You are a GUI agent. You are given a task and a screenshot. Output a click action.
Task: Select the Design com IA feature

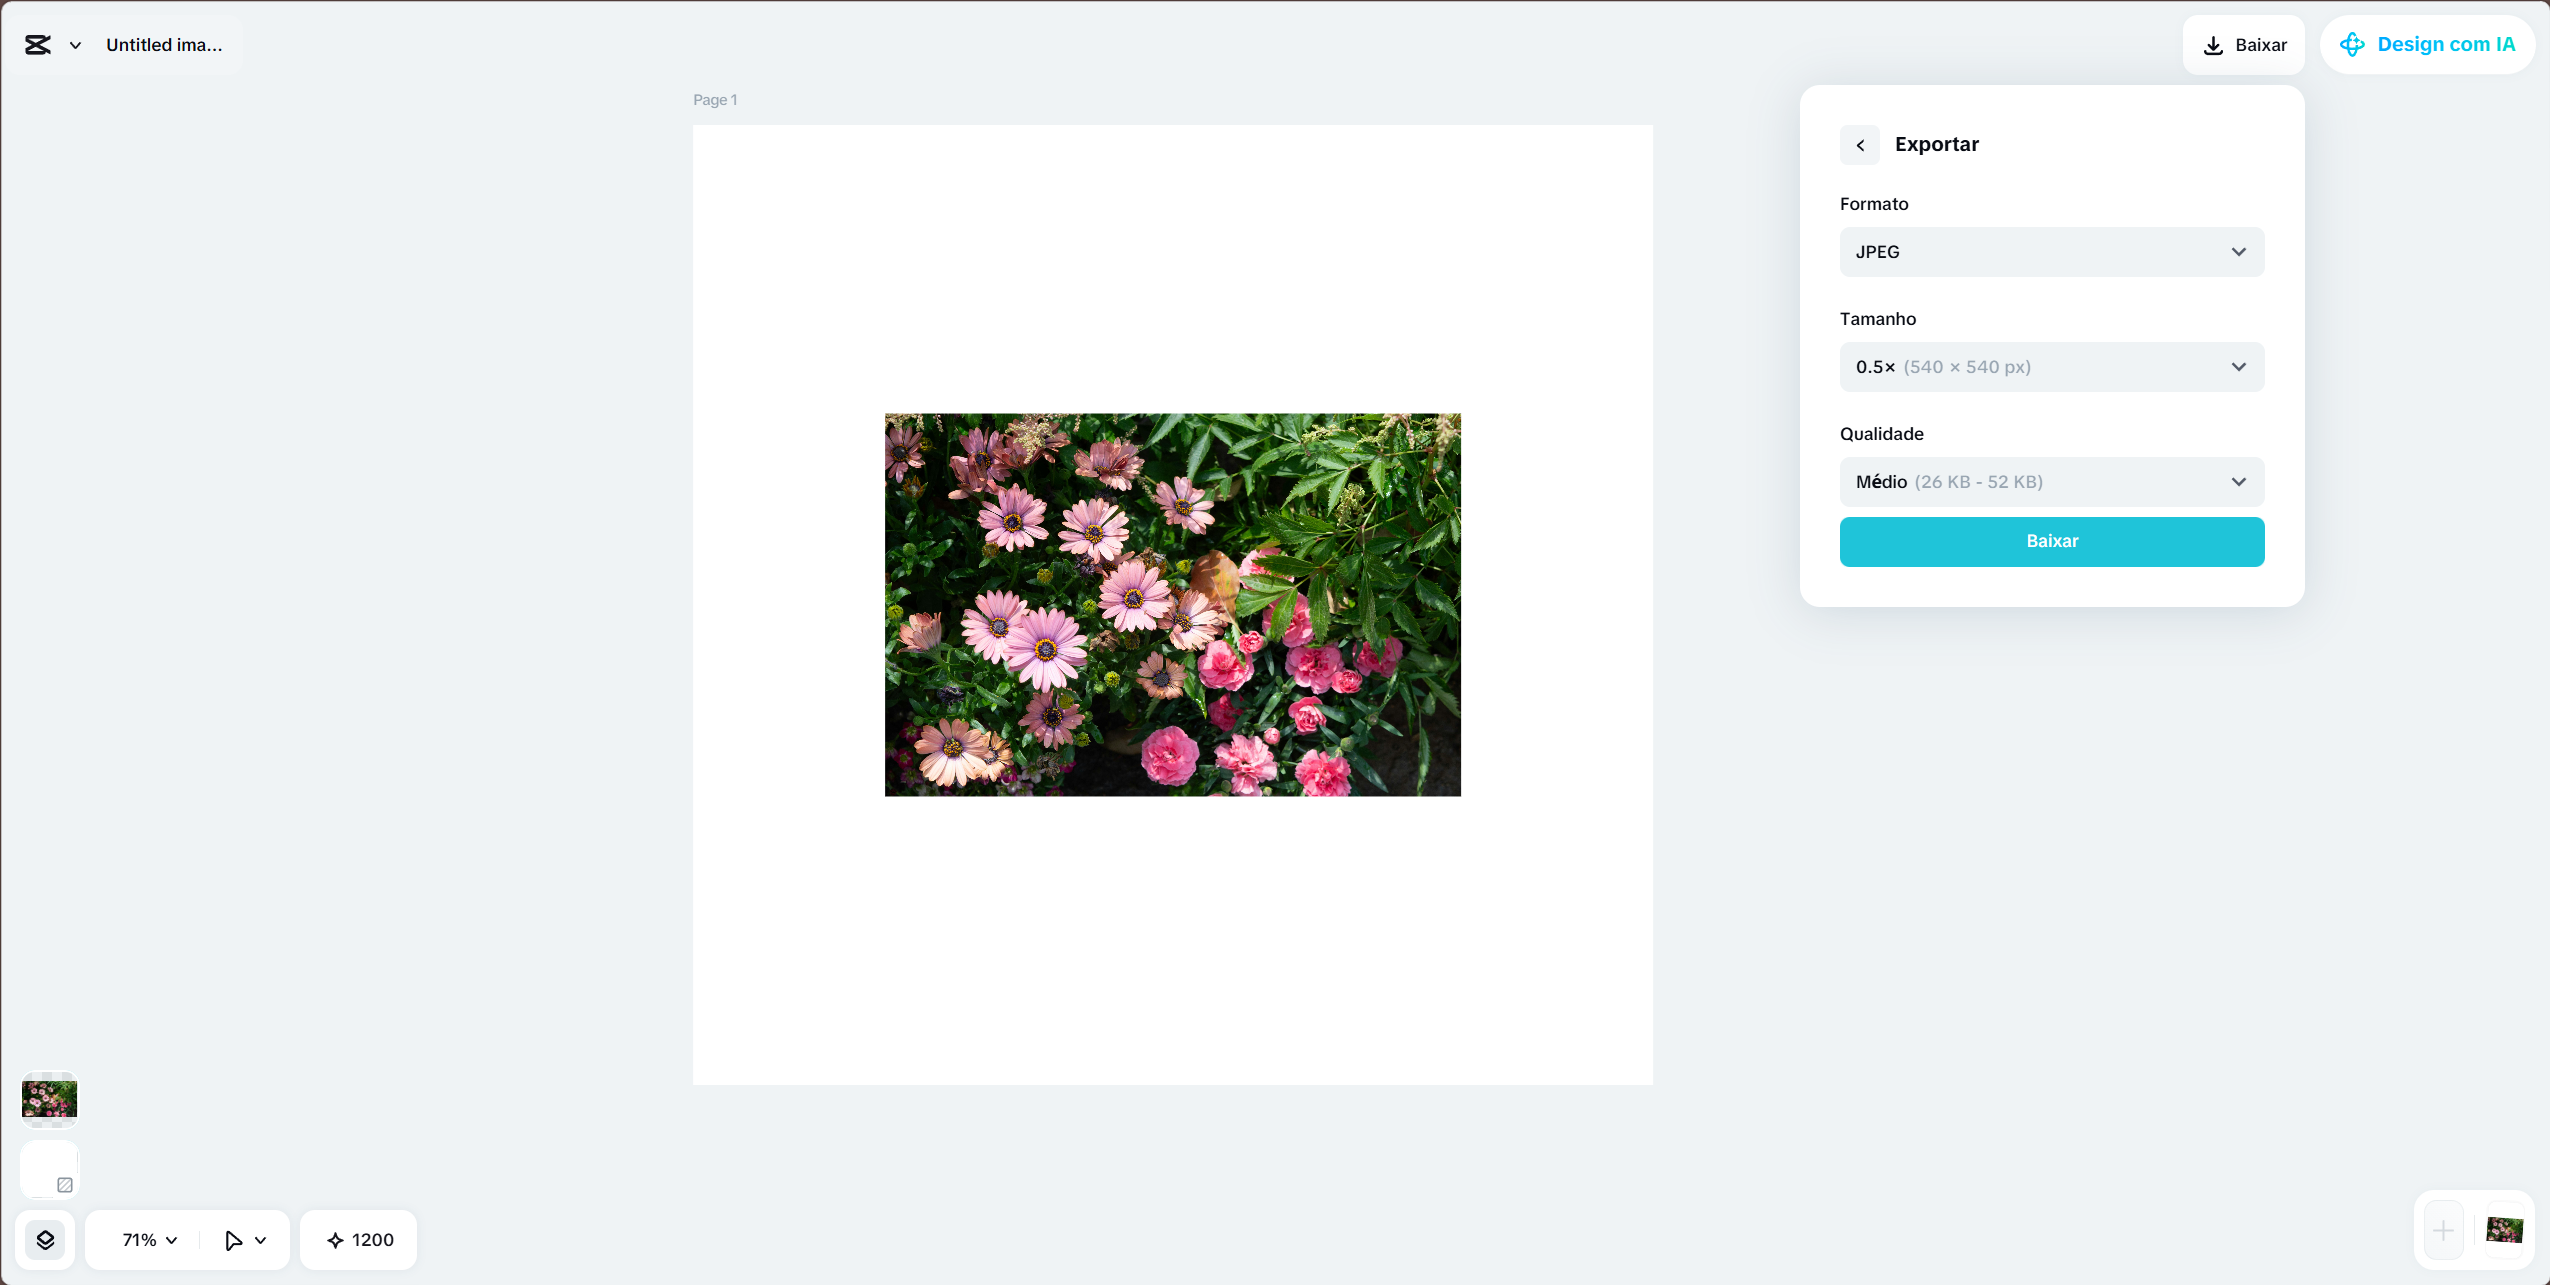coord(2426,44)
